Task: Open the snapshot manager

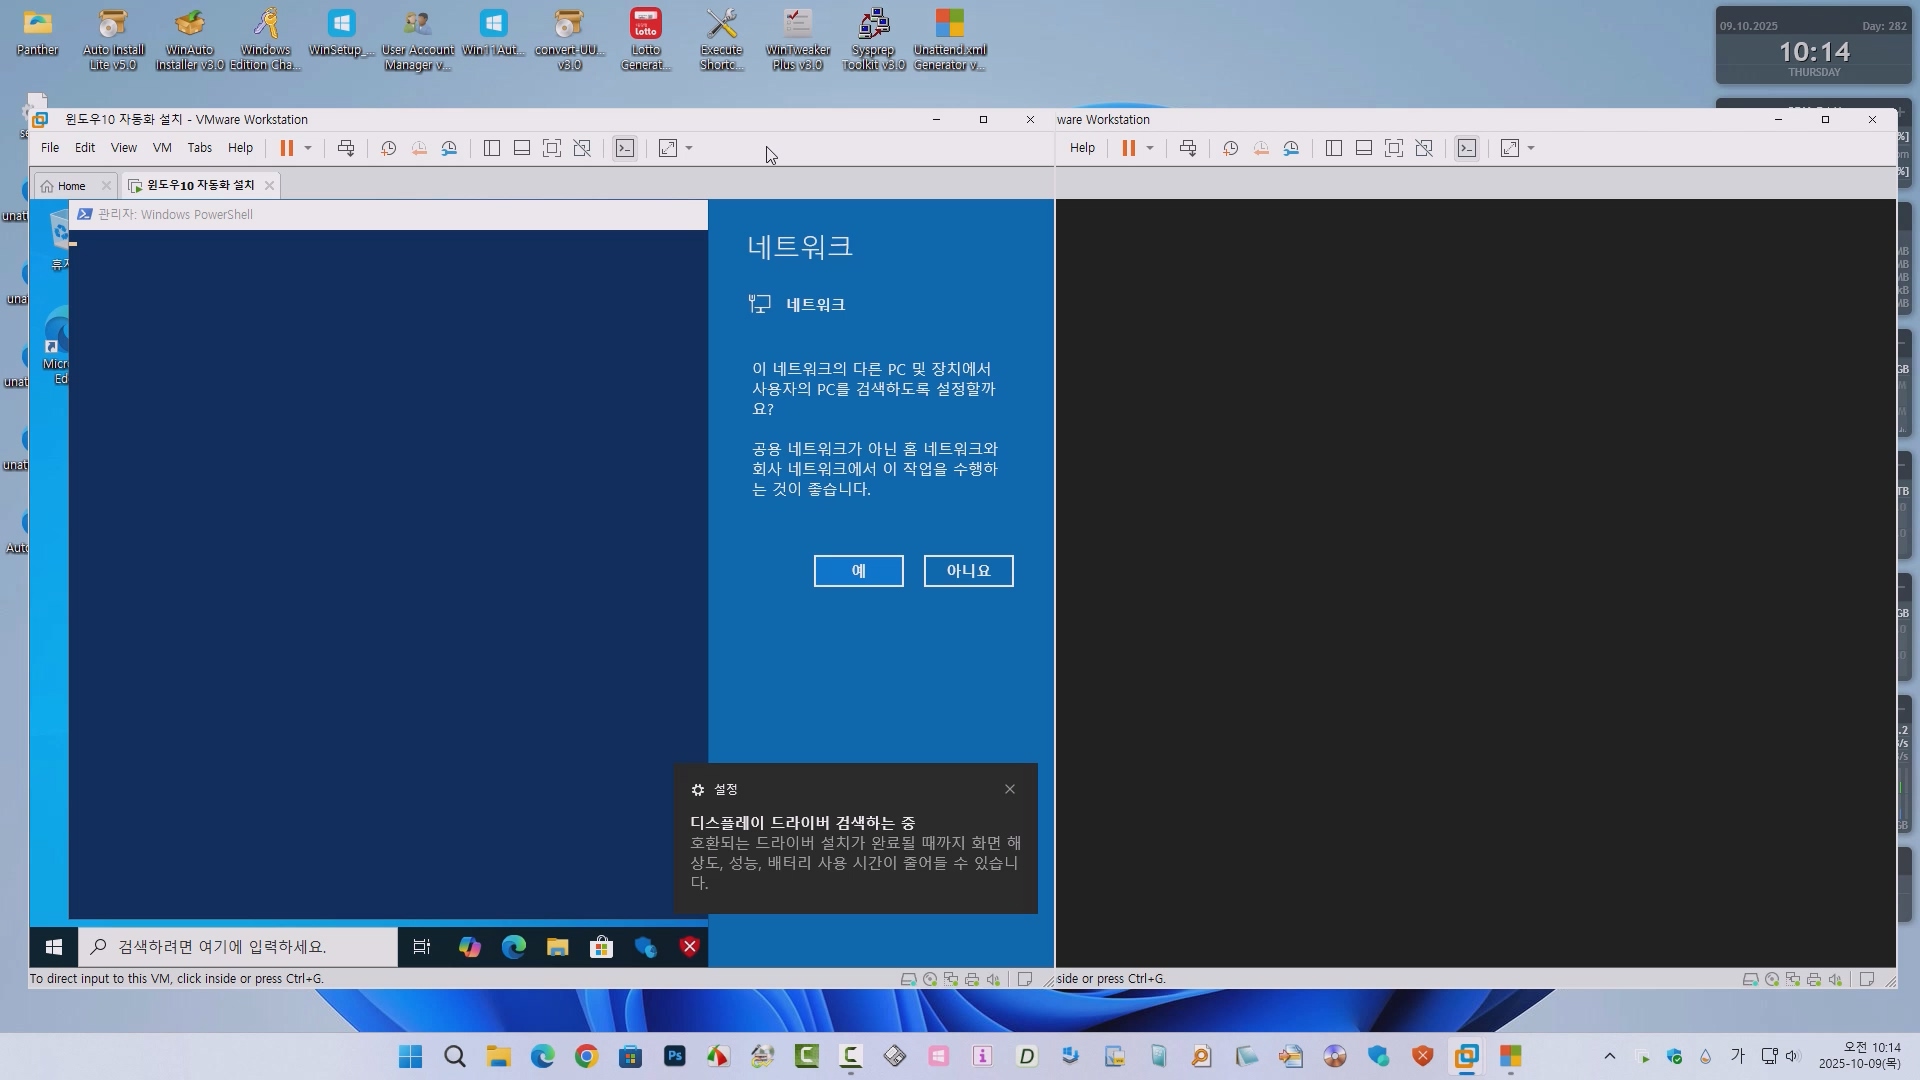Action: pyautogui.click(x=450, y=148)
